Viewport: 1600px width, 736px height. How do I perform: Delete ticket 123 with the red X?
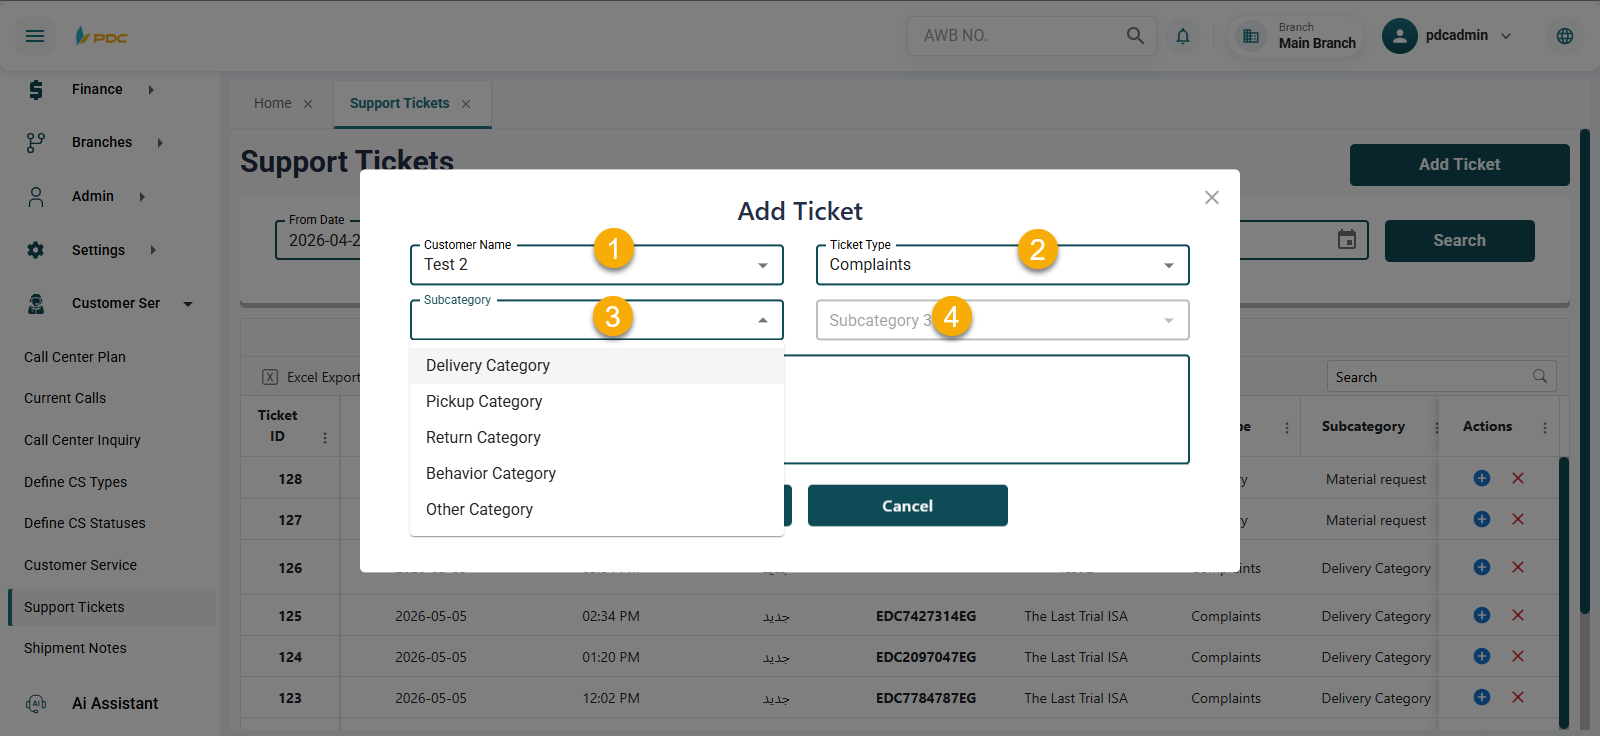click(x=1518, y=697)
